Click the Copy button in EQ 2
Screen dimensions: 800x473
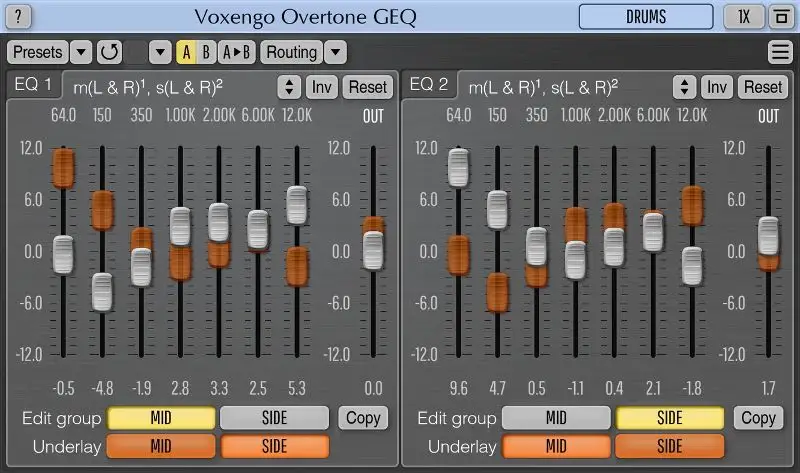click(x=758, y=418)
